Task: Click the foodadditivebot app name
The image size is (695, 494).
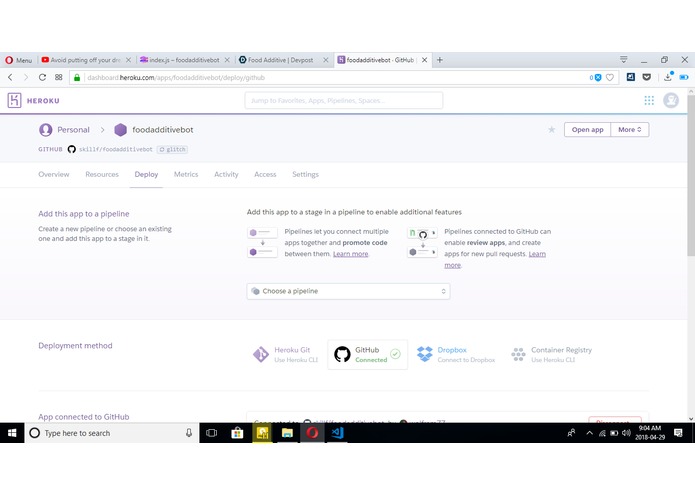Action: pyautogui.click(x=162, y=130)
